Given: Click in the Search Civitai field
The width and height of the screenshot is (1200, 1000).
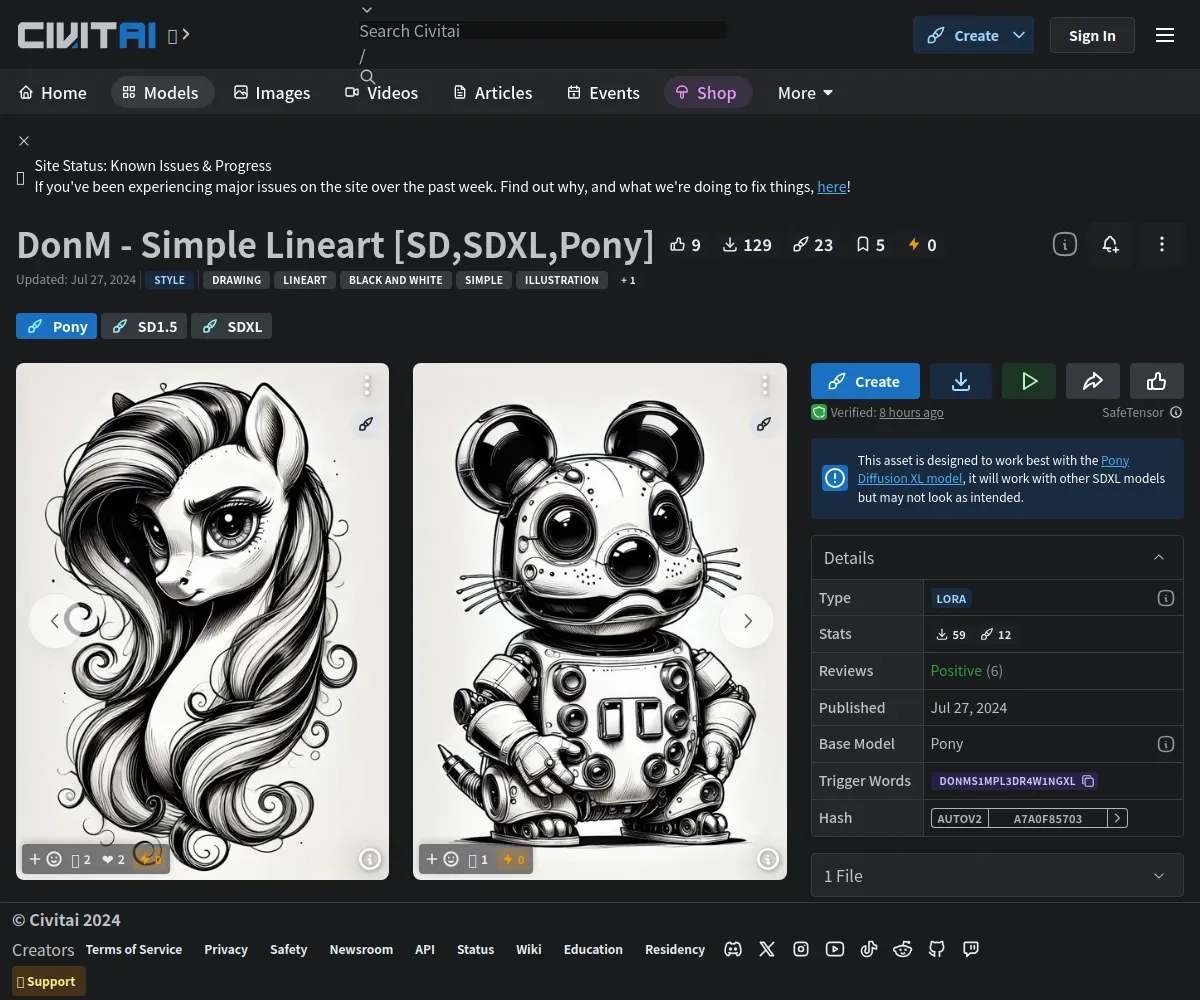Looking at the screenshot, I should tap(542, 31).
